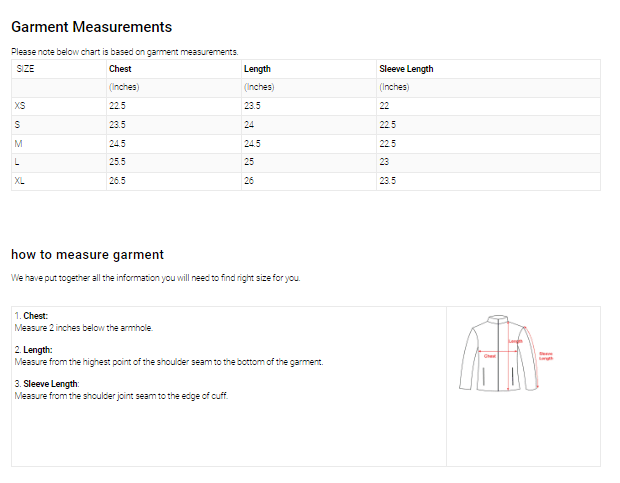The height and width of the screenshot is (483, 620).
Task: Click the '2. Length:' instruction label
Action: 34,350
